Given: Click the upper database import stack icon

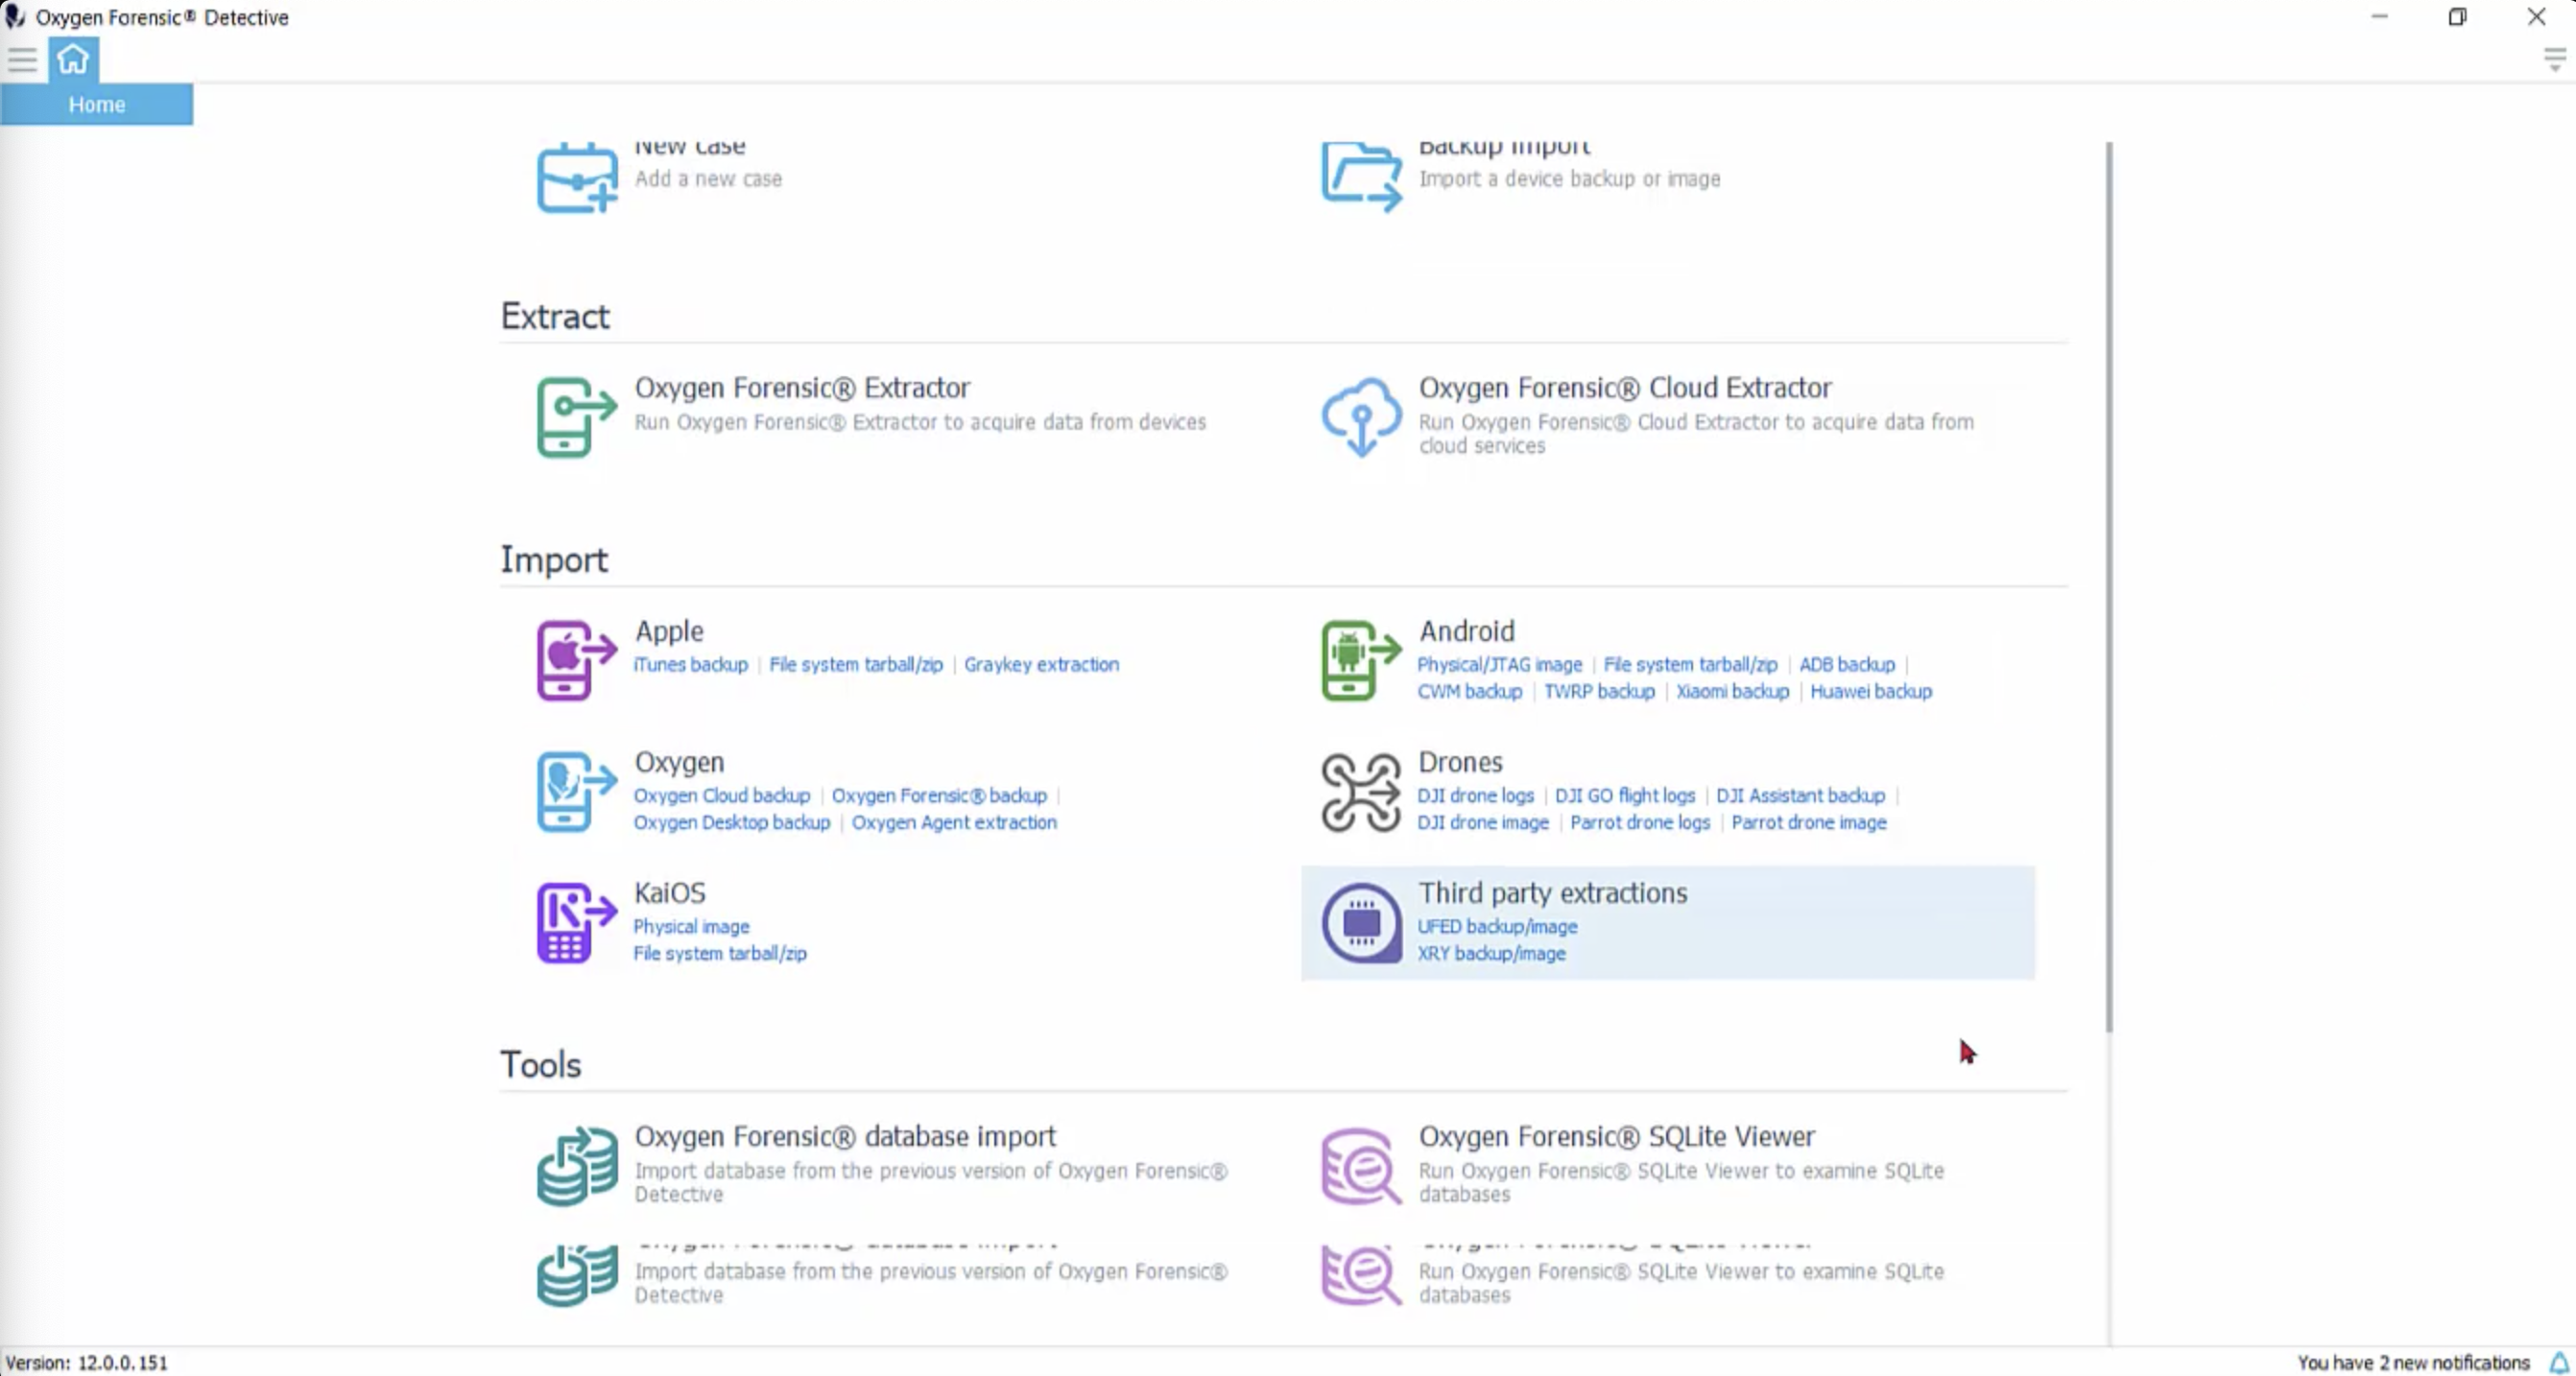Looking at the screenshot, I should (577, 1166).
